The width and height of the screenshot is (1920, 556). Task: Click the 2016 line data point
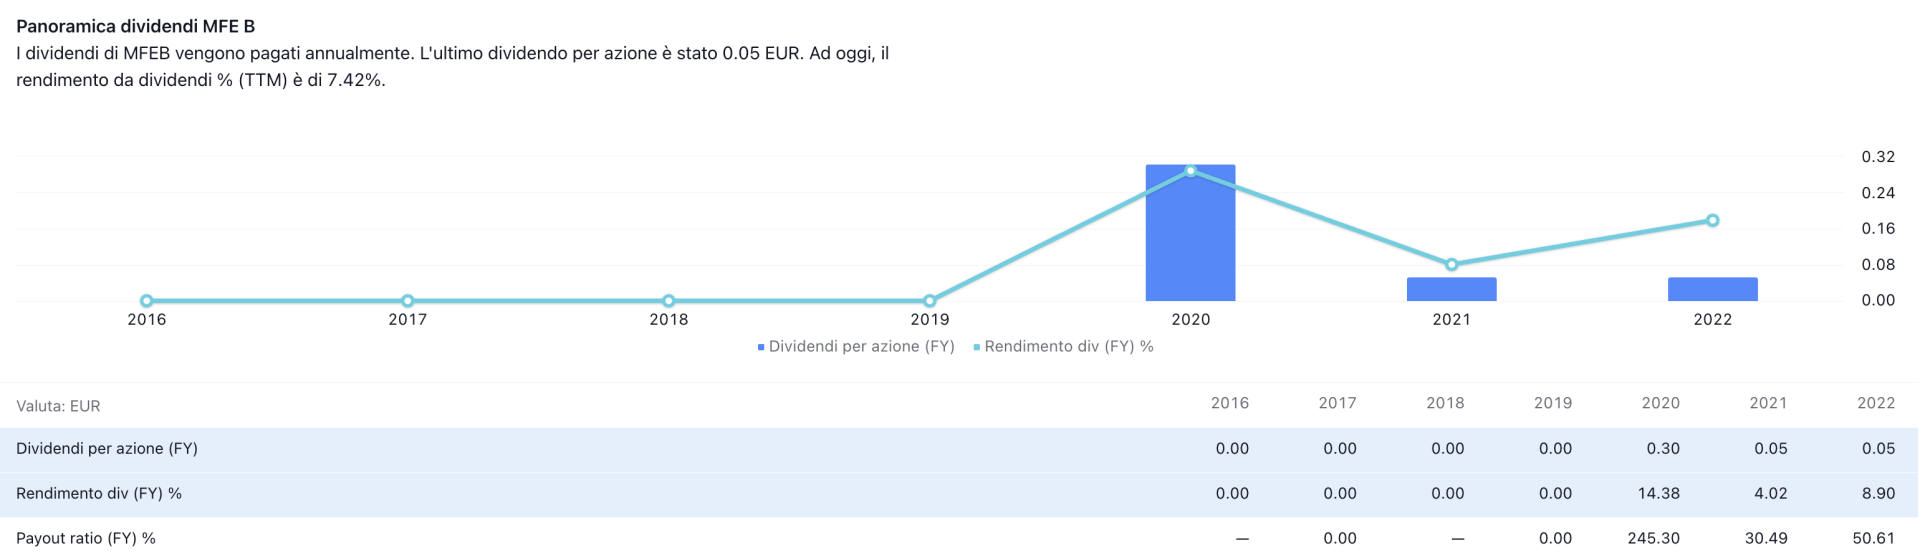(147, 300)
